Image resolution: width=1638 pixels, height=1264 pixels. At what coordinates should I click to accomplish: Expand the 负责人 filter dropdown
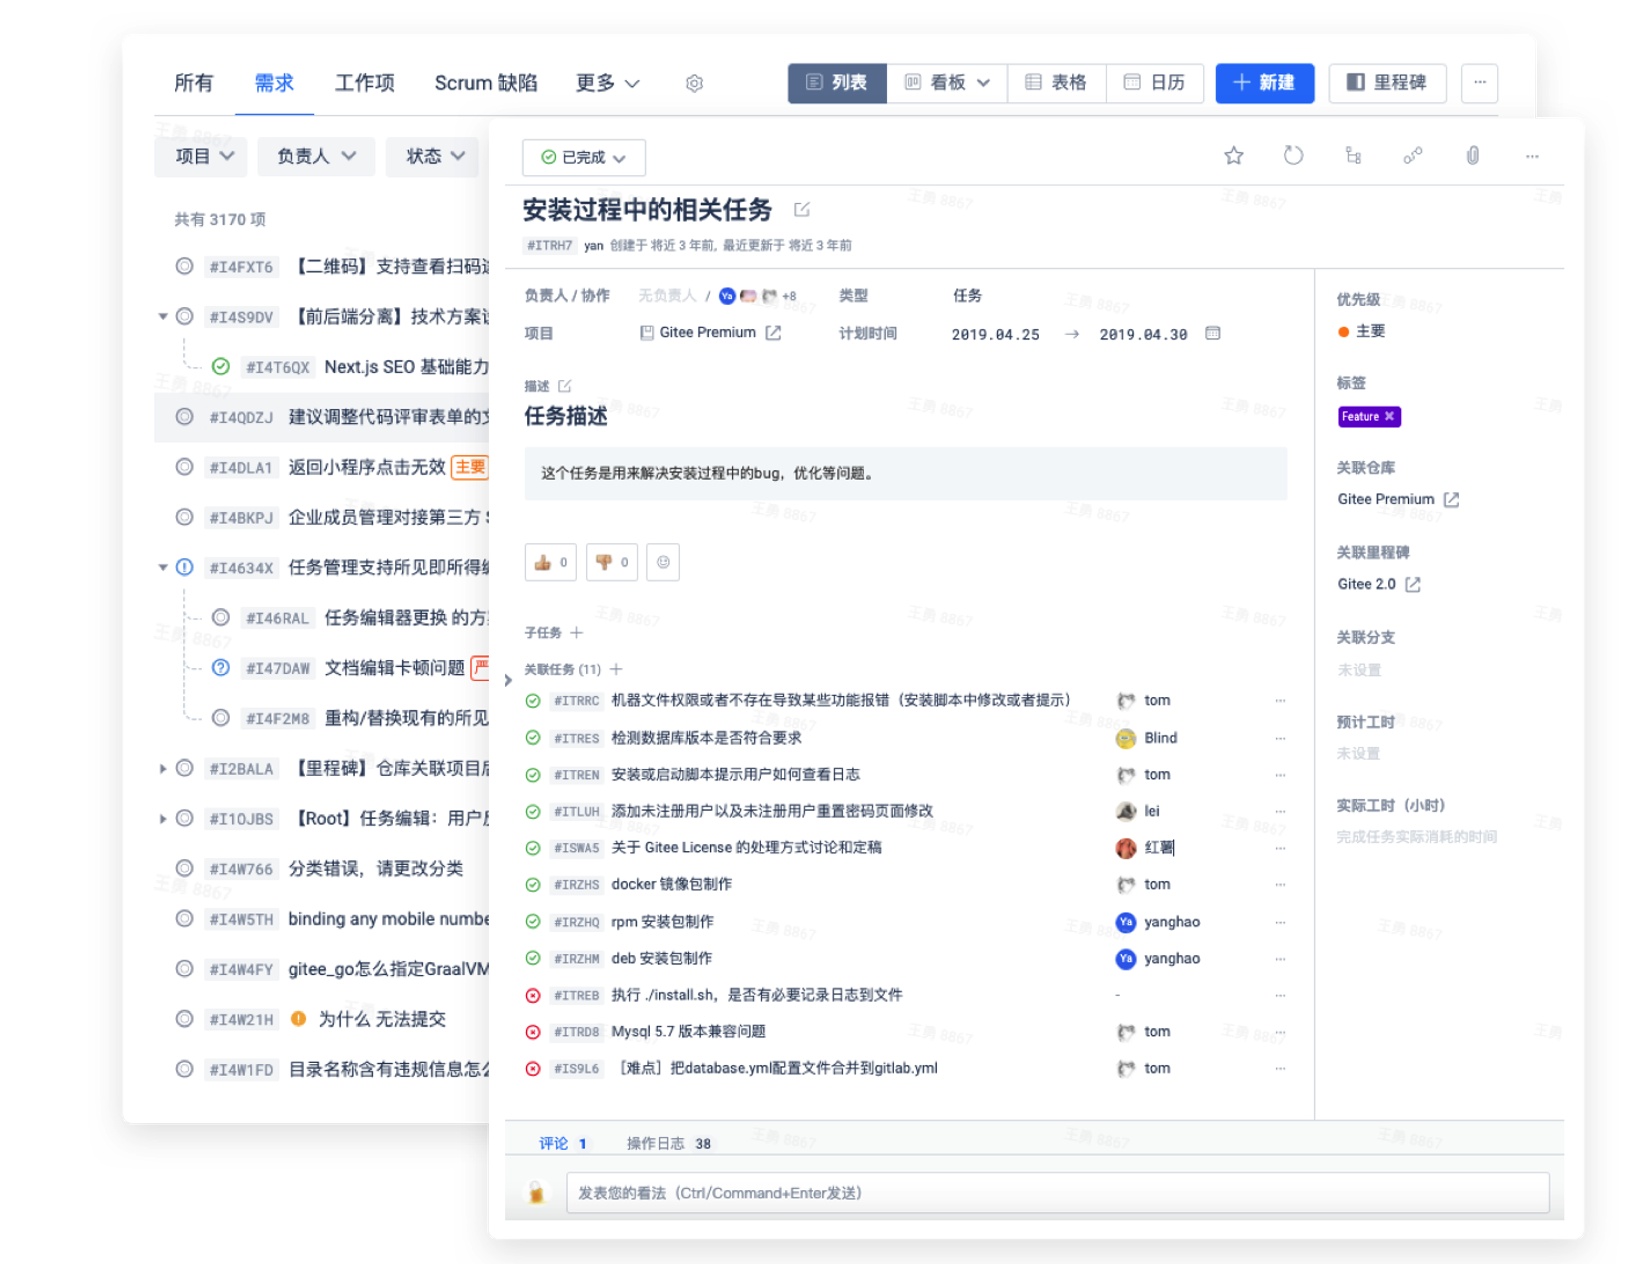[x=315, y=156]
